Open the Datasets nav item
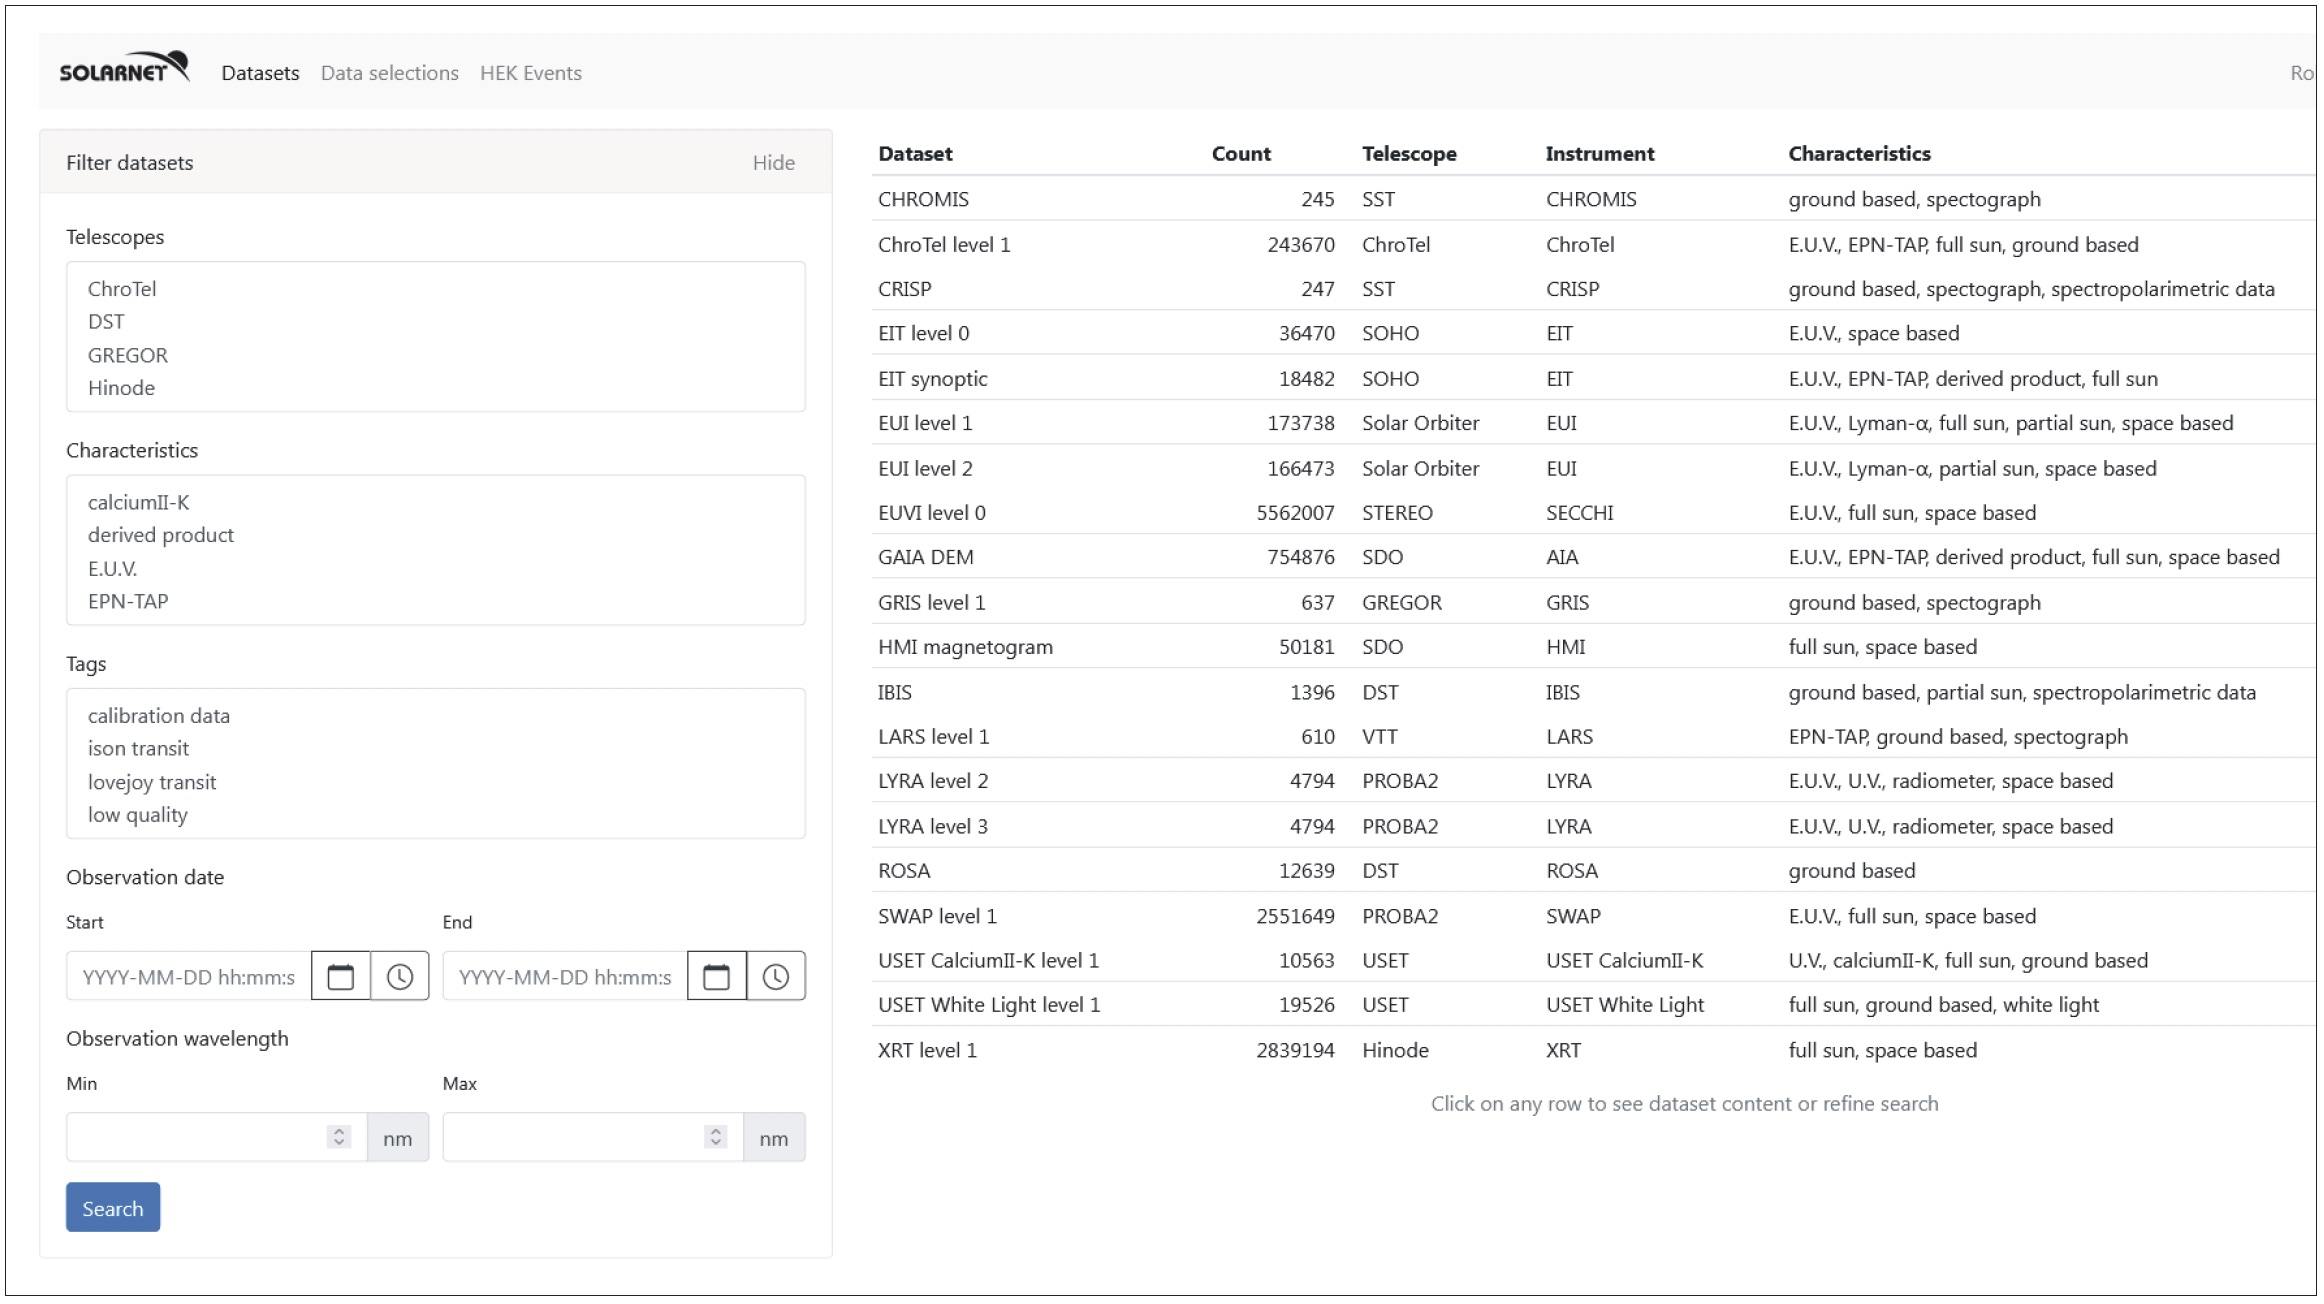 pos(260,73)
